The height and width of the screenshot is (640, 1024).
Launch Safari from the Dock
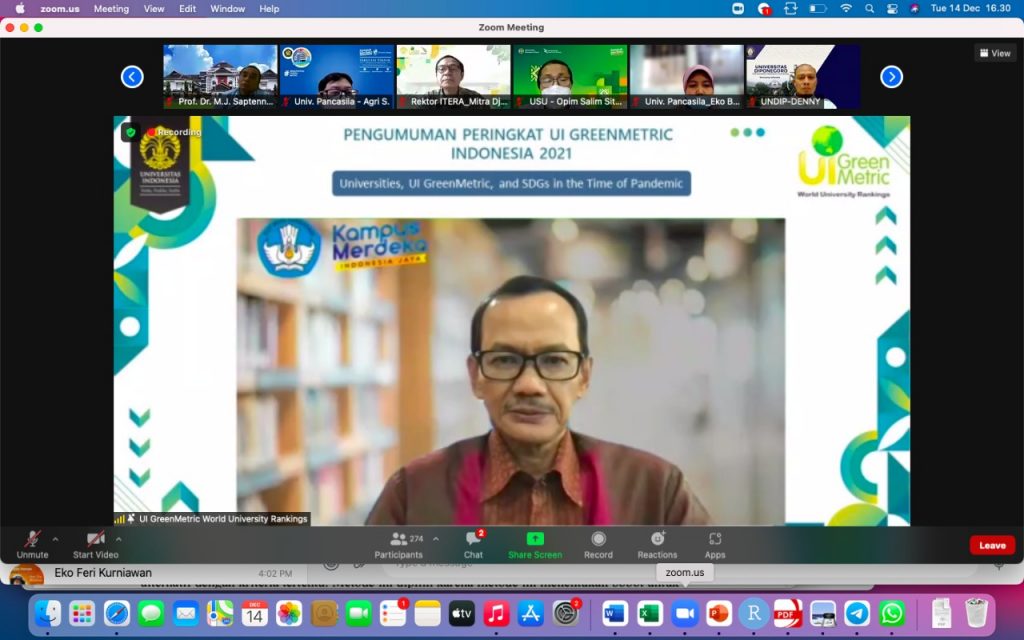click(x=117, y=613)
